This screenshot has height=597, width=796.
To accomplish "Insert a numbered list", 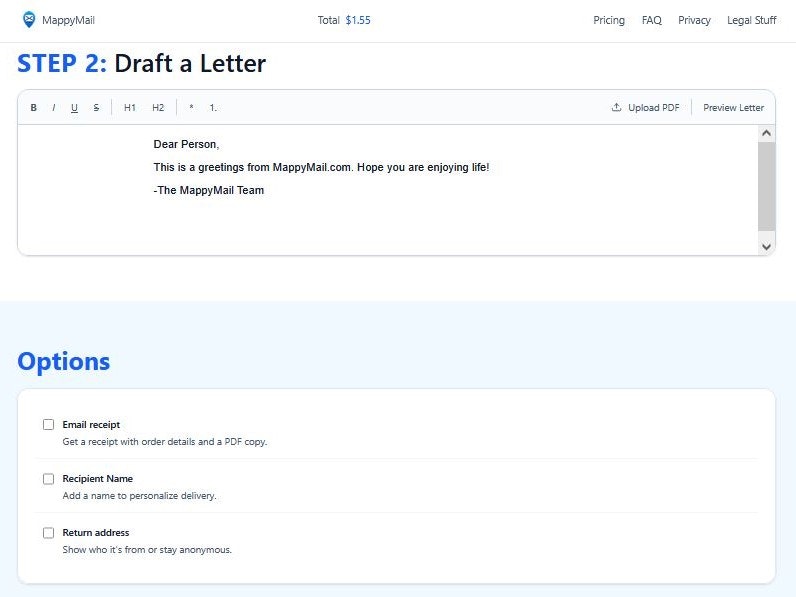I will click(x=213, y=108).
